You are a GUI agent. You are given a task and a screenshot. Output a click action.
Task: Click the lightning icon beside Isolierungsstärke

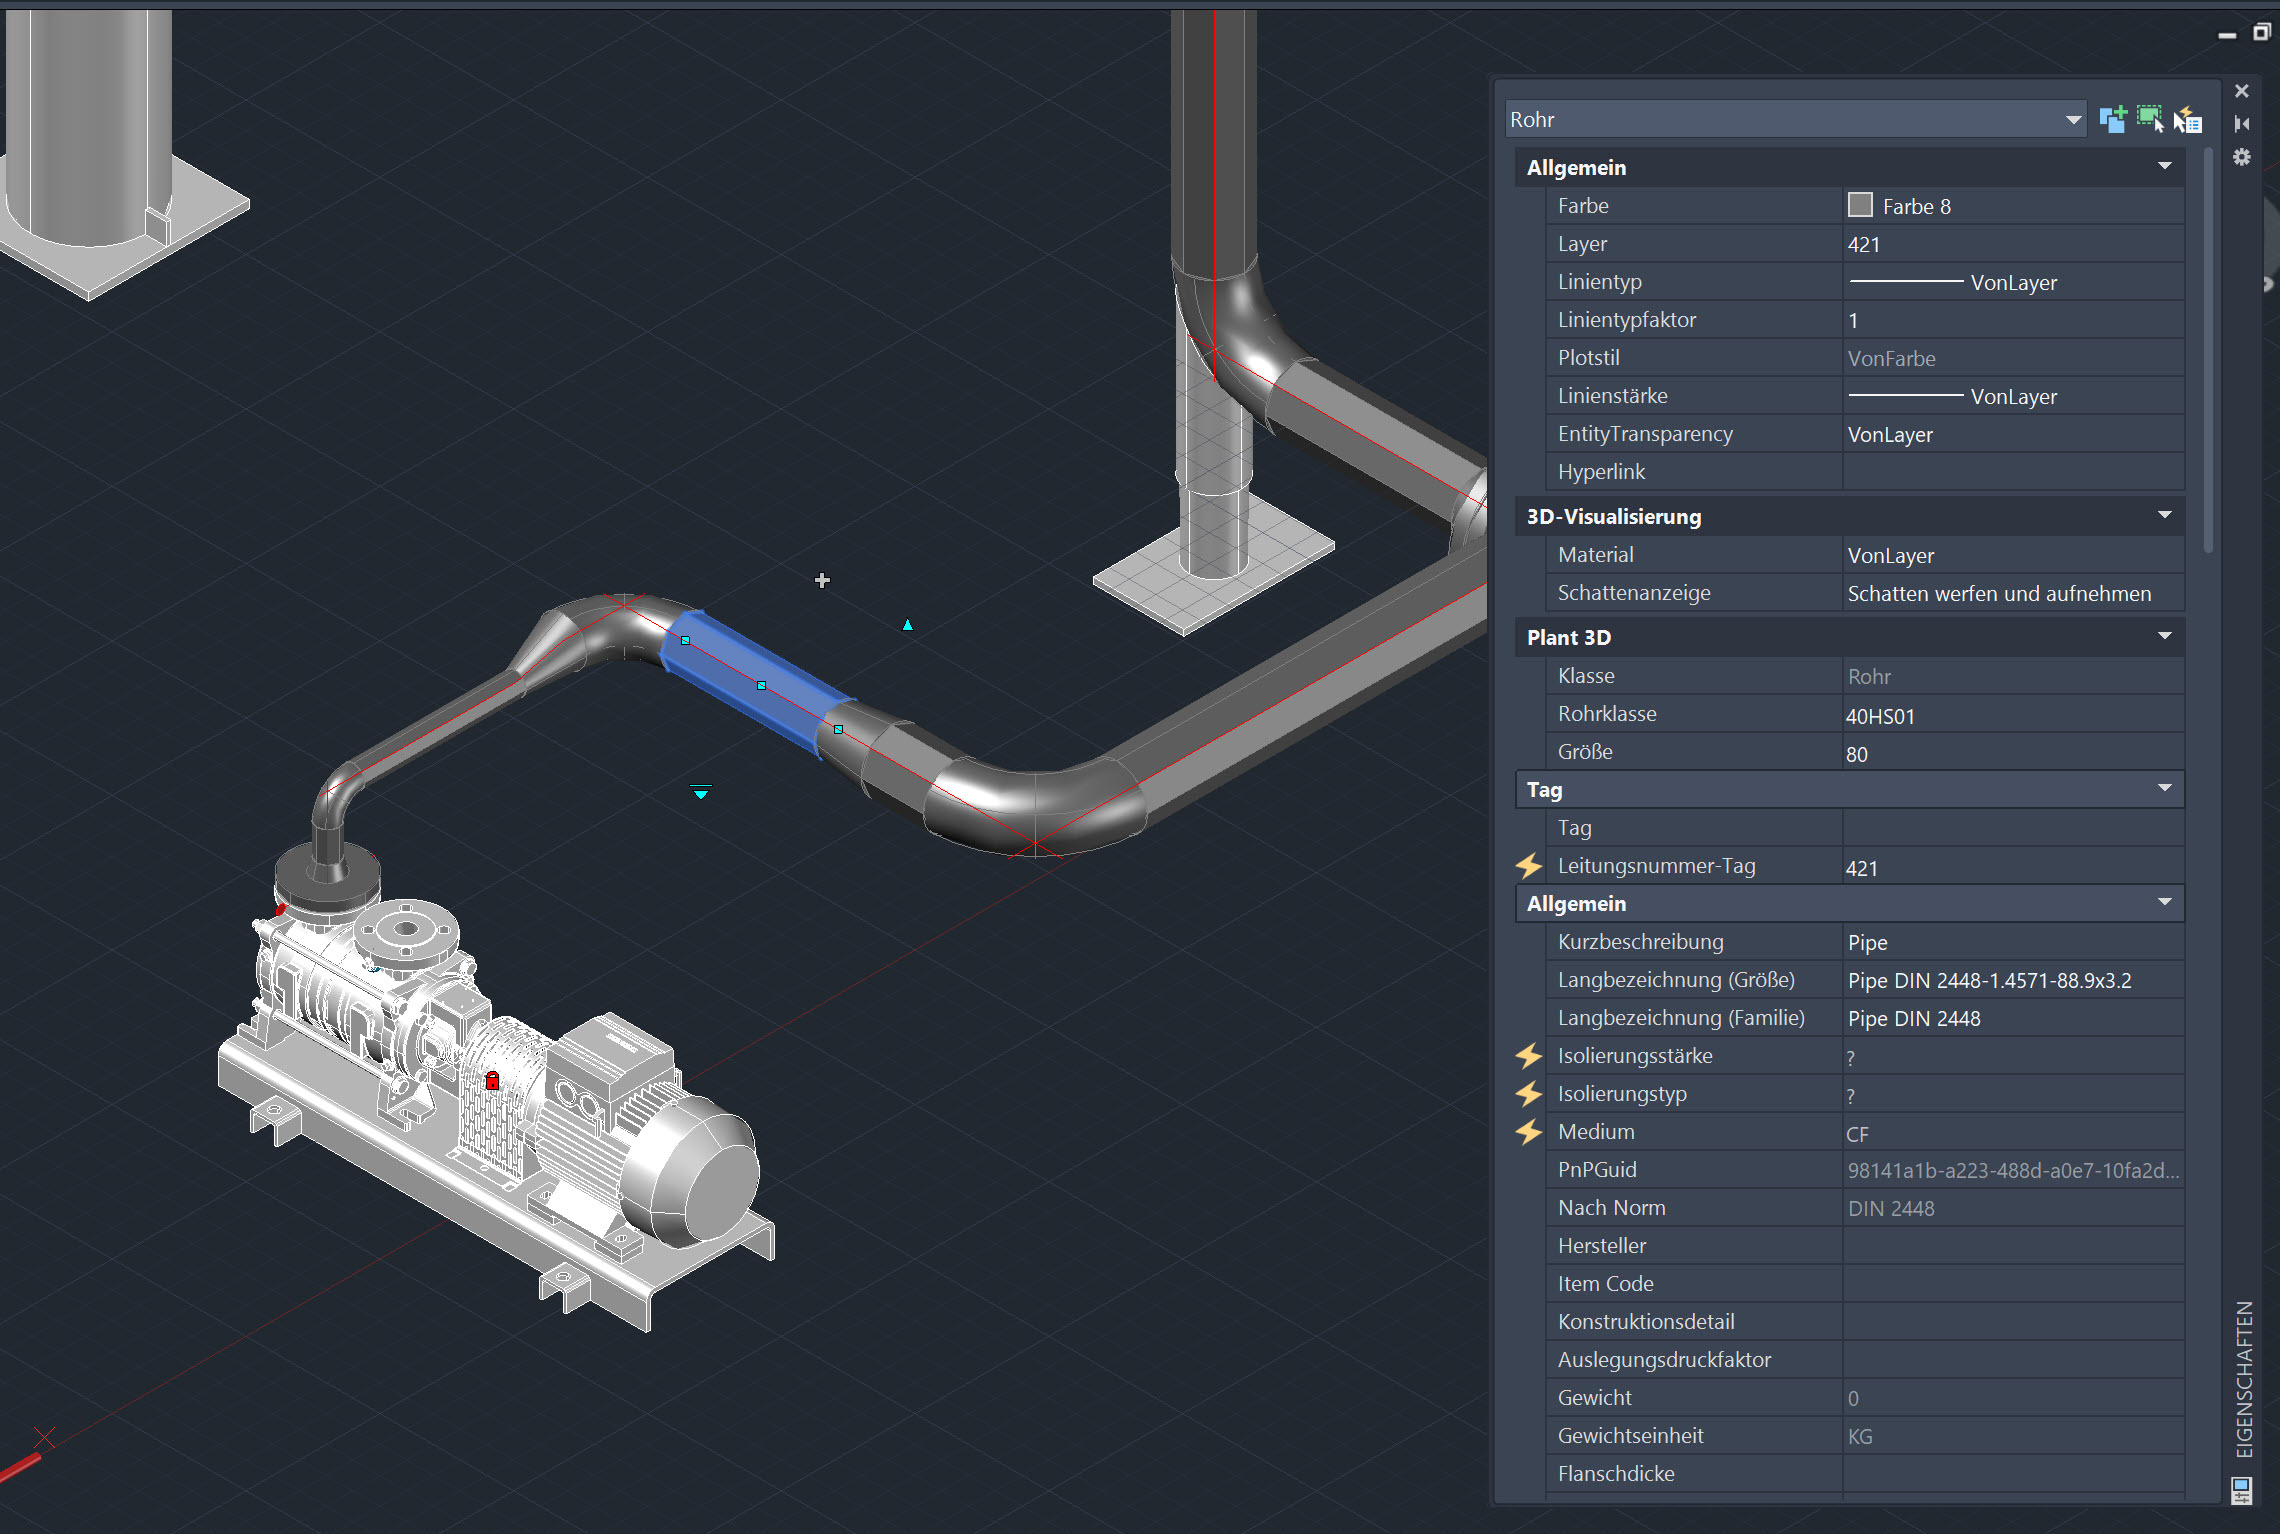coord(1528,1055)
